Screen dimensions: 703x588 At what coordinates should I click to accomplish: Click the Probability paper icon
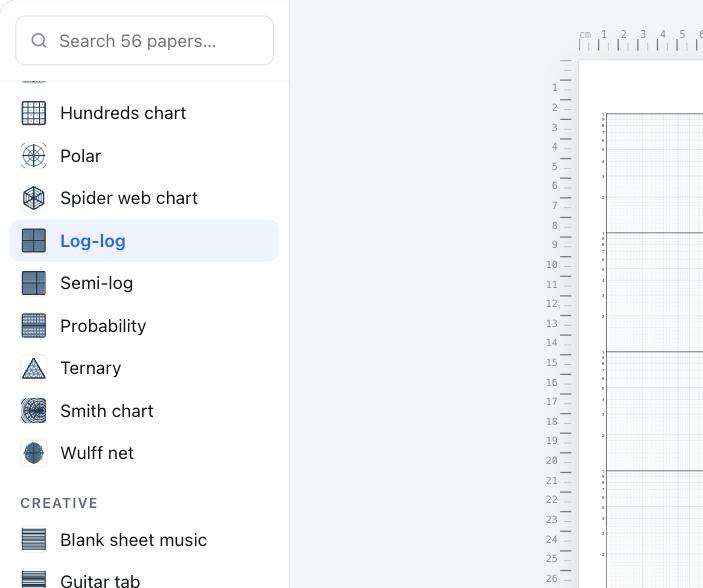coord(34,326)
